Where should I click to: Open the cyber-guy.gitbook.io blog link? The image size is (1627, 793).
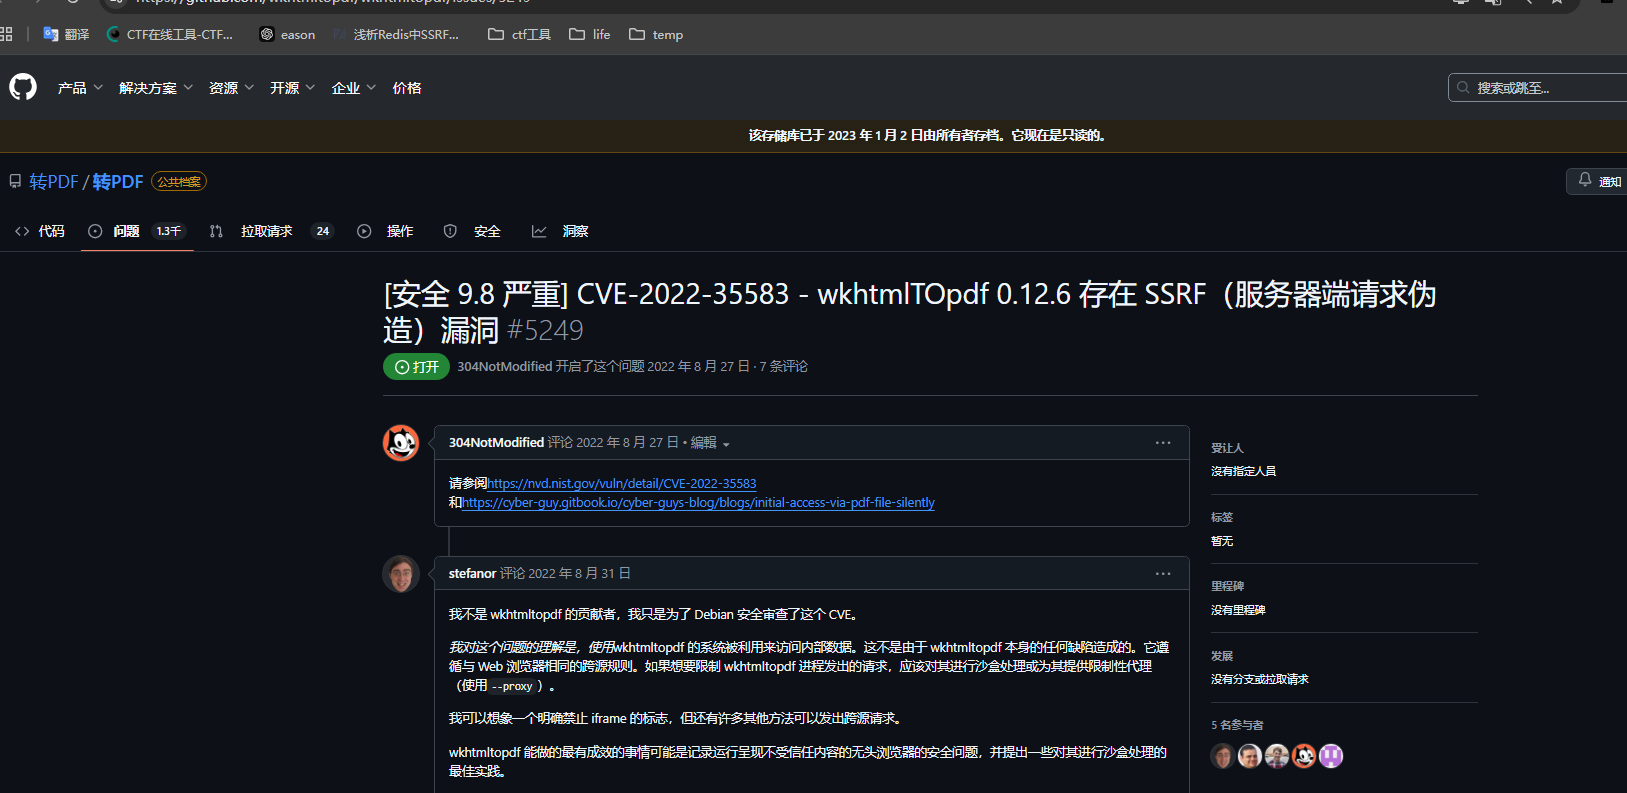pyautogui.click(x=698, y=502)
